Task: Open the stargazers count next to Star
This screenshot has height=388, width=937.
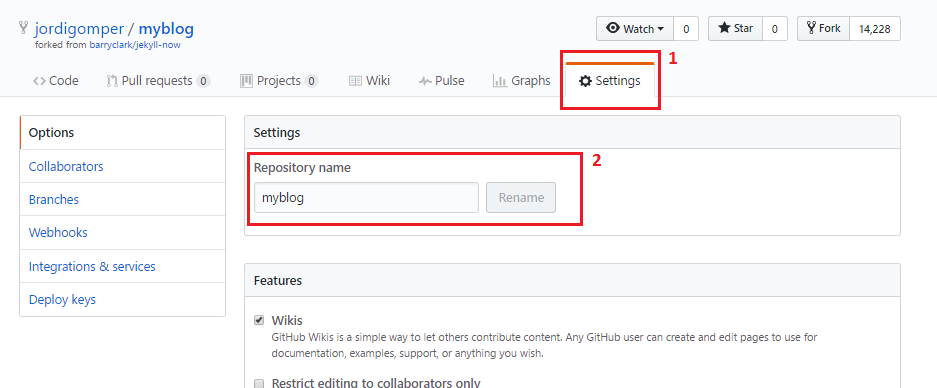Action: pos(774,28)
